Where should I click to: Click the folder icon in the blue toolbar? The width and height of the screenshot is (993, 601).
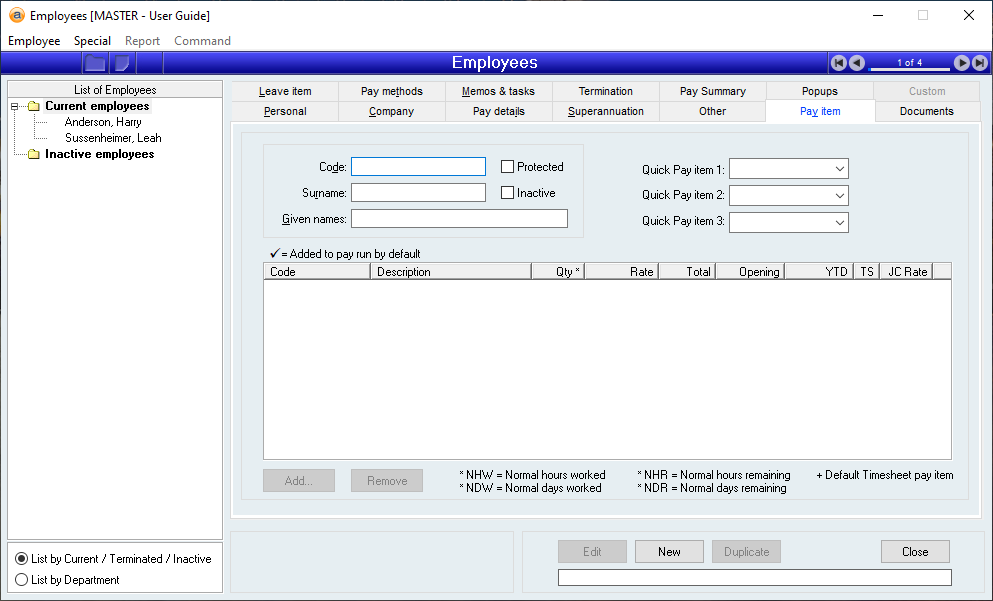point(95,63)
